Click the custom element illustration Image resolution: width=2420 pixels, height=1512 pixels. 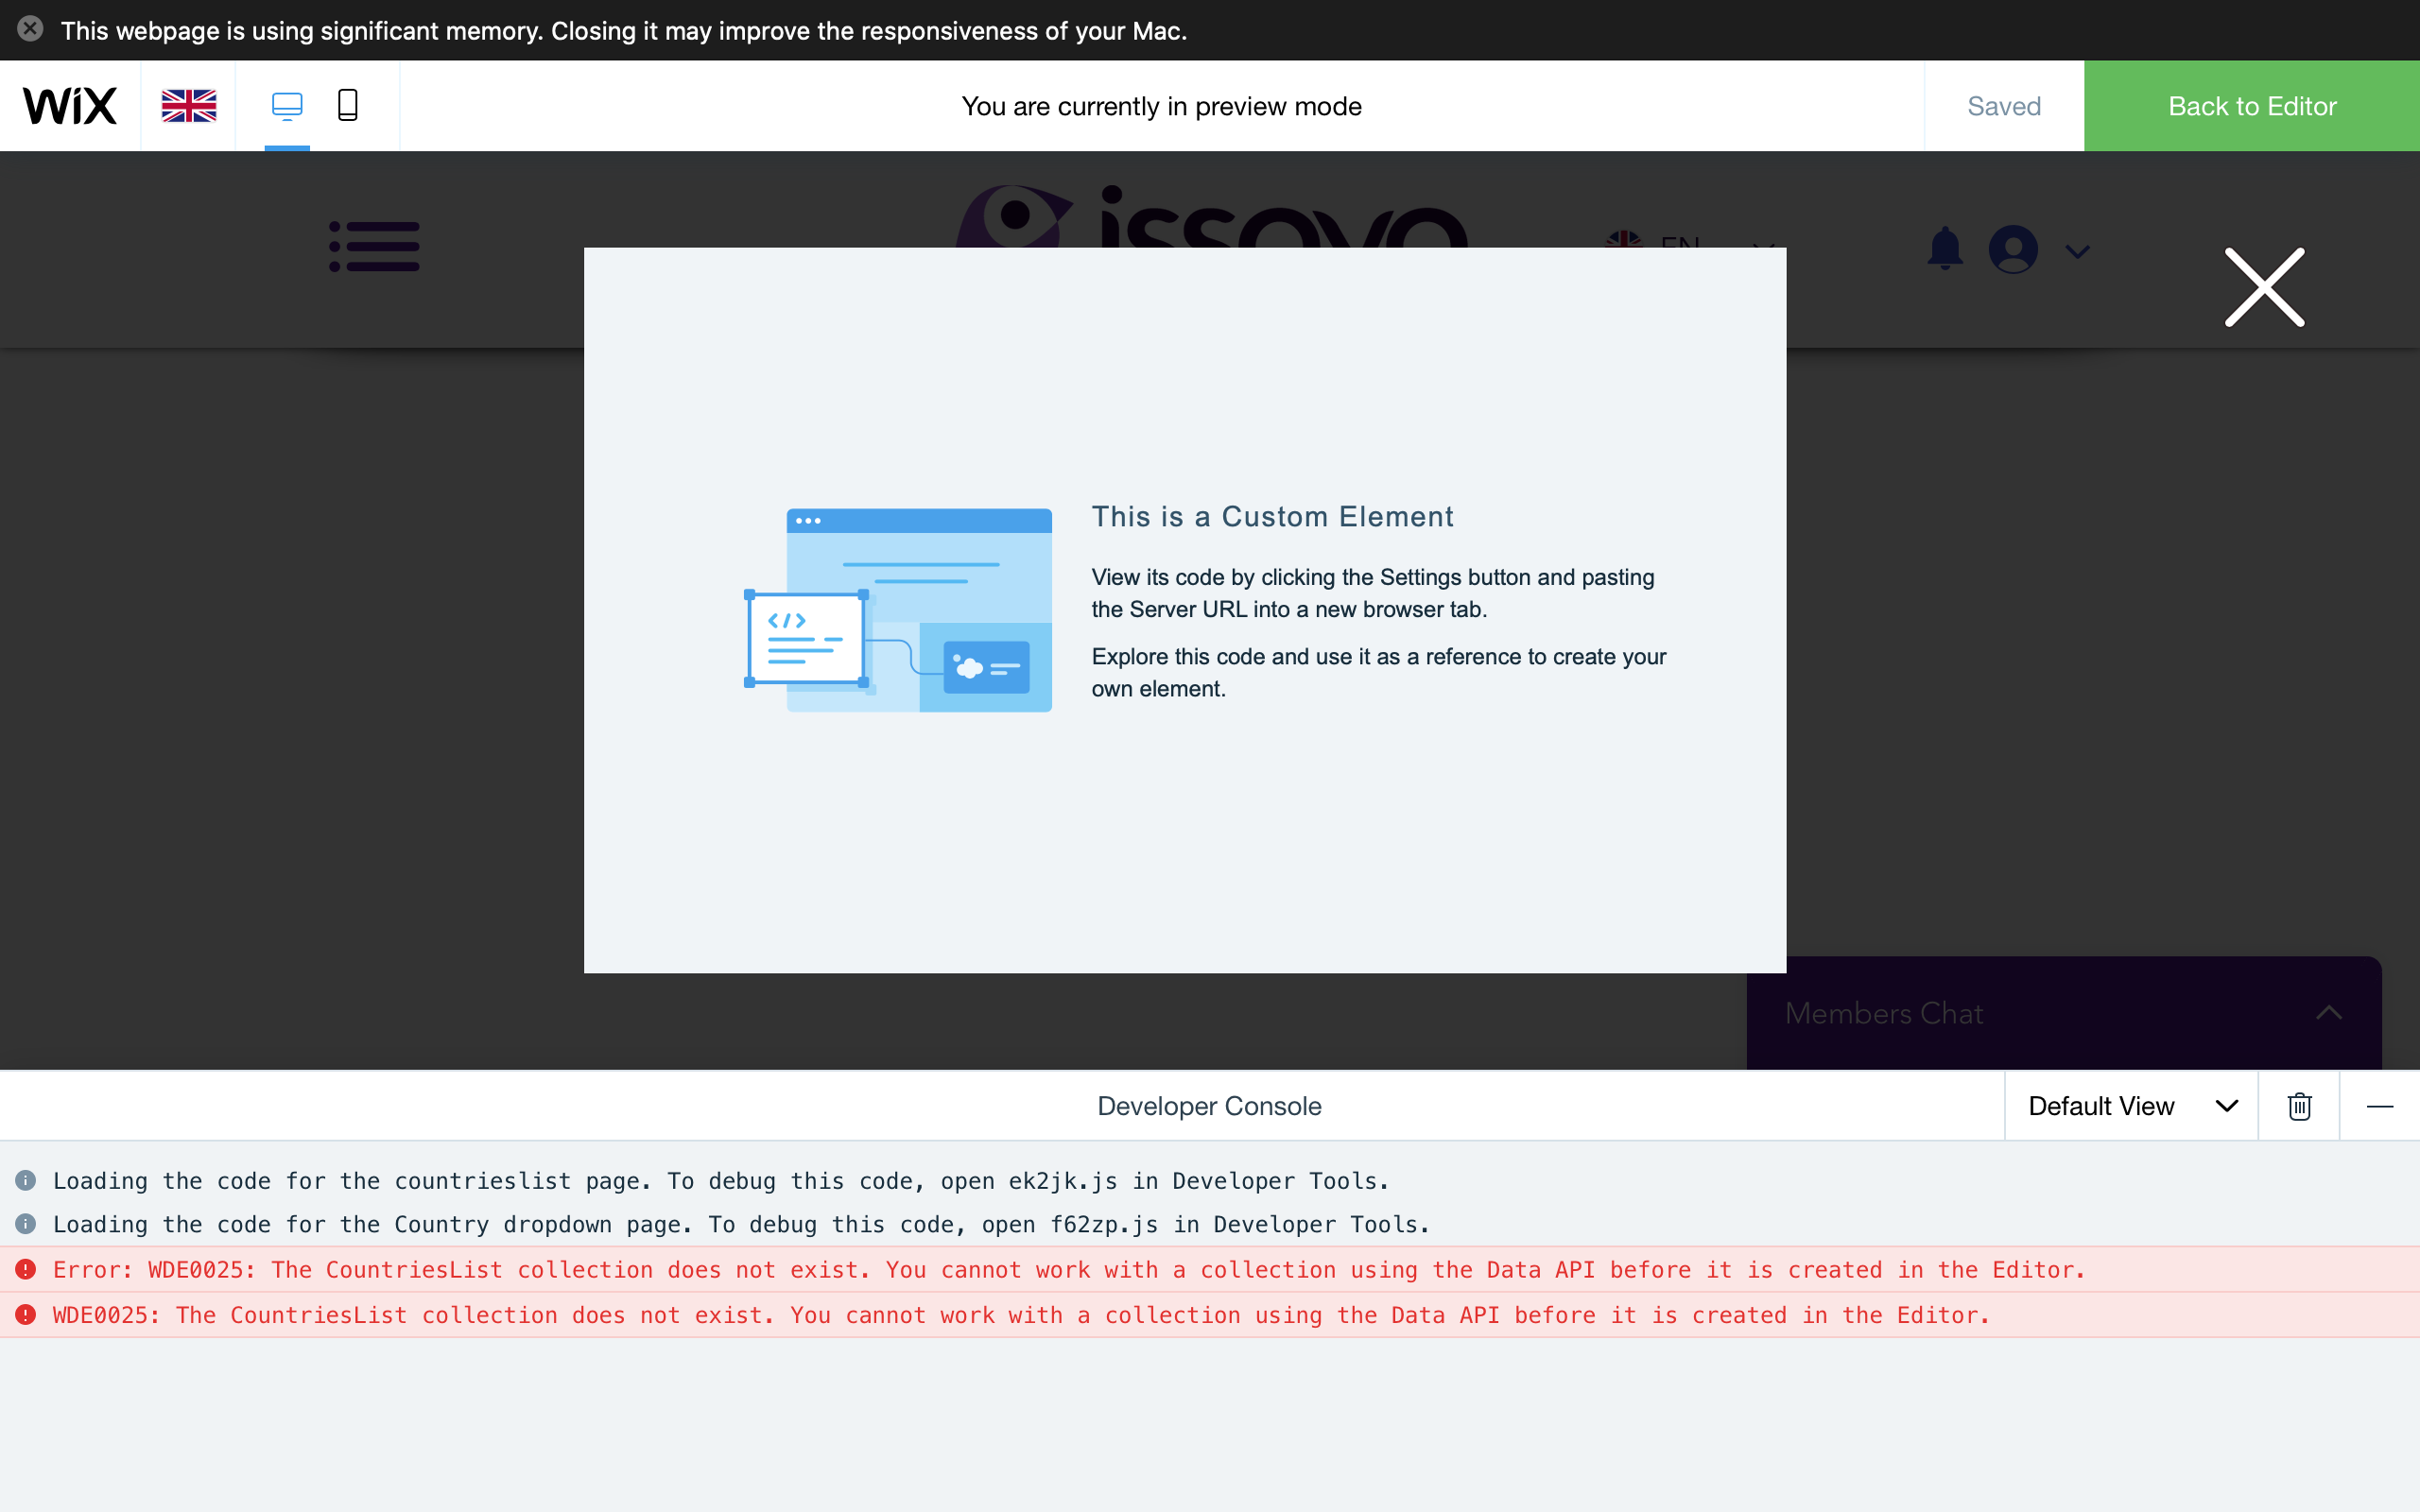898,610
